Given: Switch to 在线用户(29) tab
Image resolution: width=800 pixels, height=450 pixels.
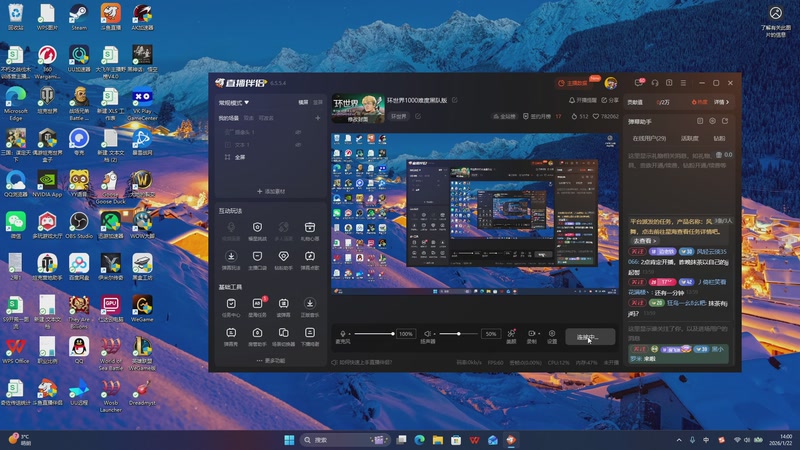Looking at the screenshot, I should (649, 138).
